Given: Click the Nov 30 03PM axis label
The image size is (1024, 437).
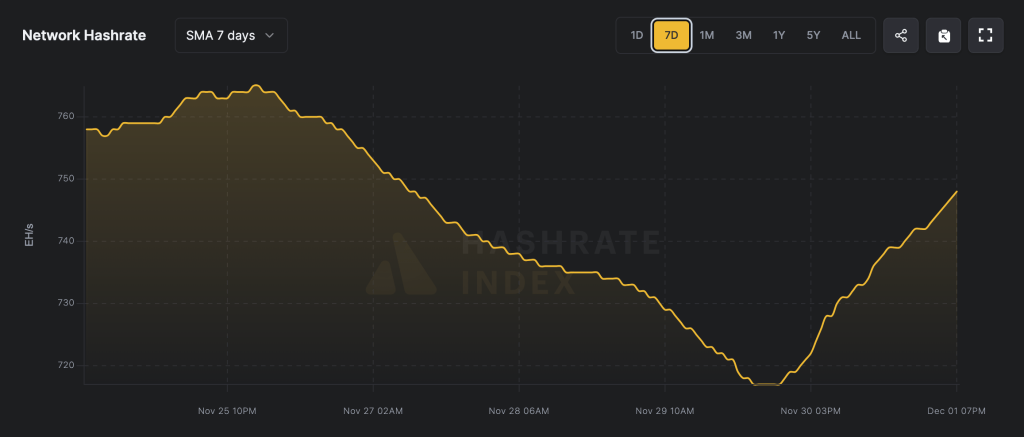Looking at the screenshot, I should point(811,410).
